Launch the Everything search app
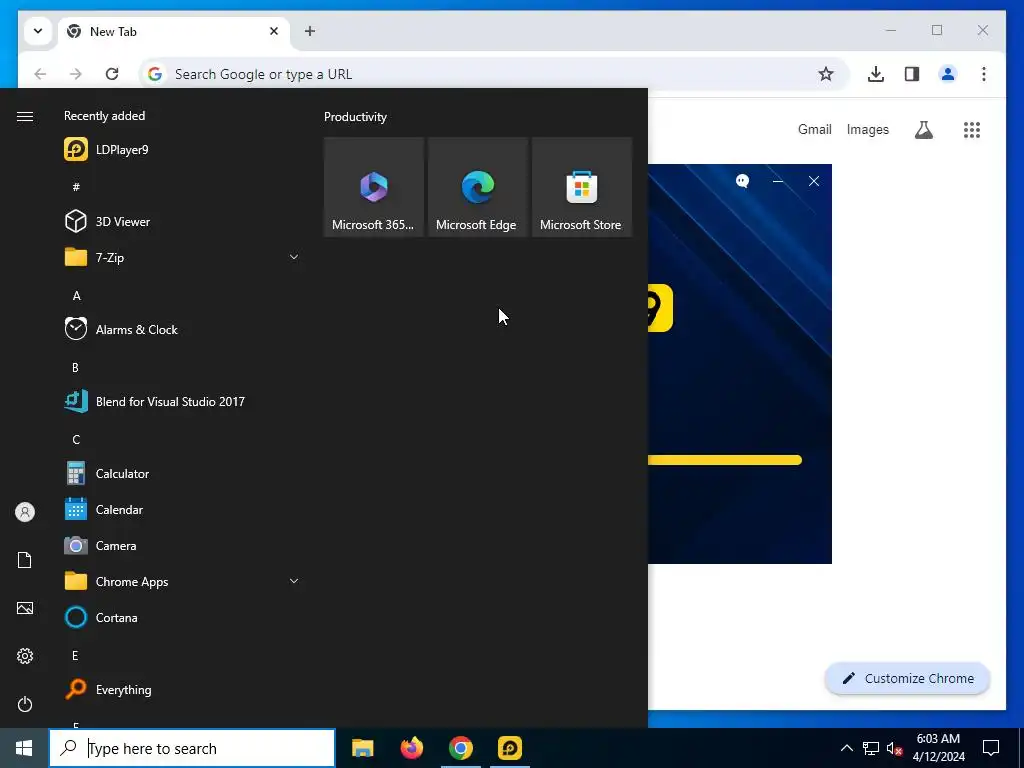Viewport: 1024px width, 768px height. (183, 690)
